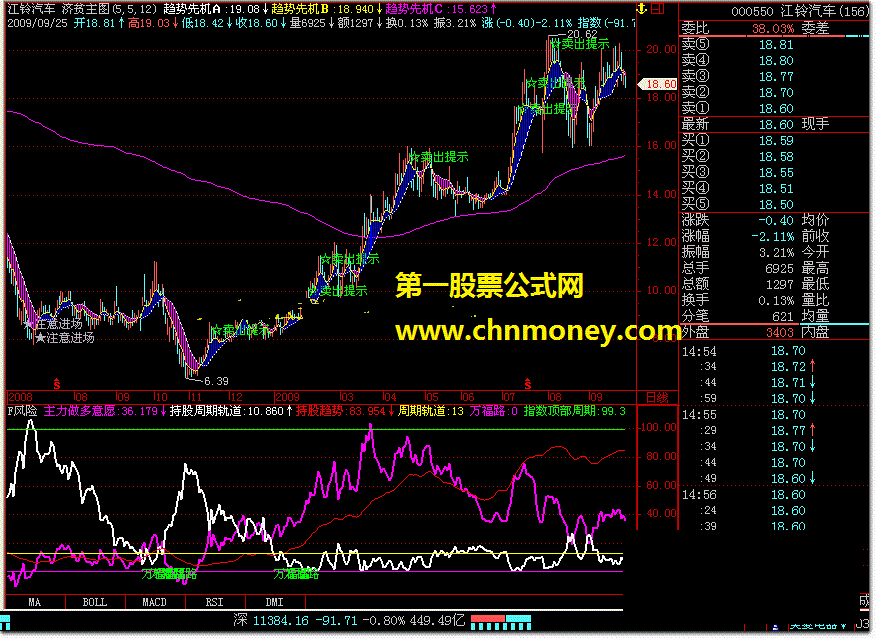Image resolution: width=876 pixels, height=638 pixels.
Task: Switch to the BOLL indicator tab
Action: click(95, 602)
